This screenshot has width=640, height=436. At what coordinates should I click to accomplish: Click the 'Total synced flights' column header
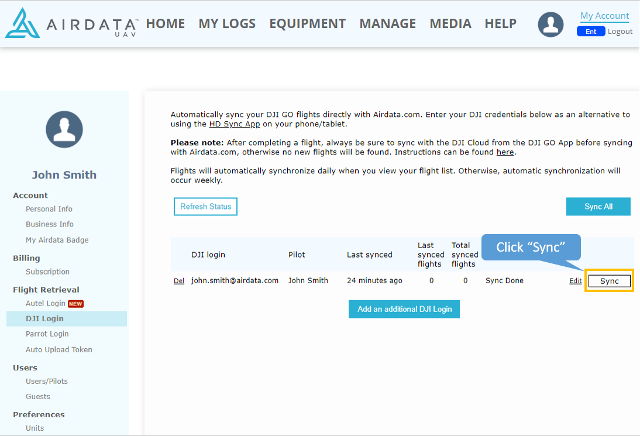pyautogui.click(x=464, y=255)
